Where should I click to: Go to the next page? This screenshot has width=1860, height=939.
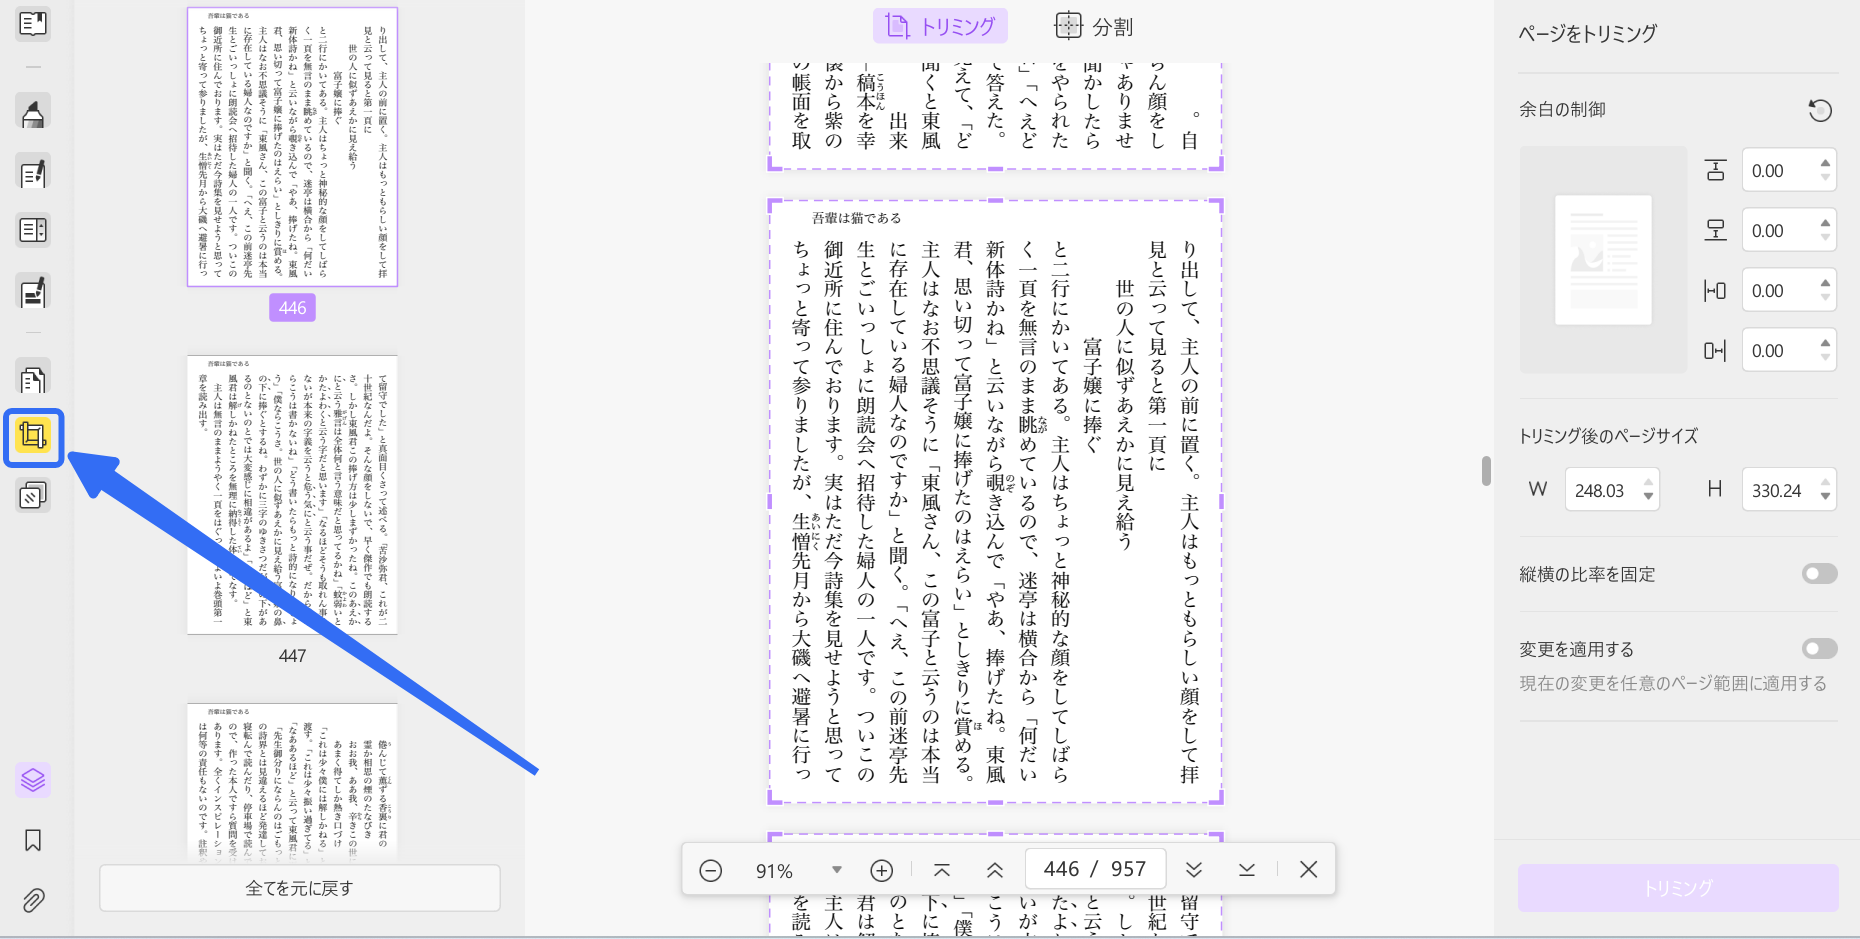[x=1194, y=870]
